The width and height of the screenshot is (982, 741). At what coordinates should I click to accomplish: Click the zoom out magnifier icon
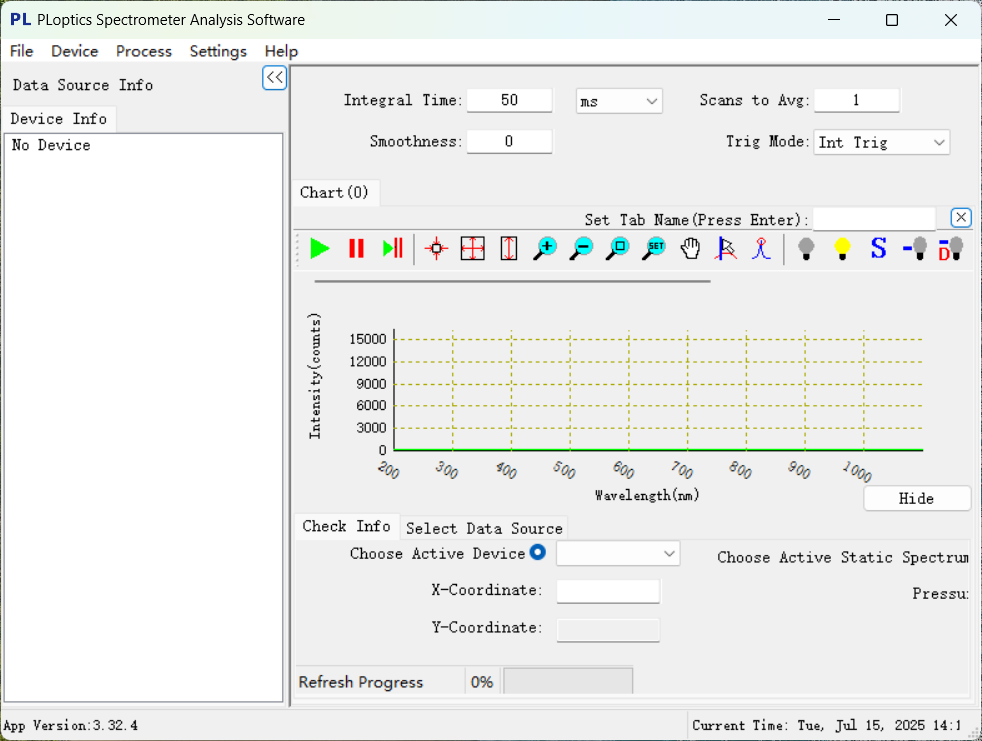[x=581, y=248]
